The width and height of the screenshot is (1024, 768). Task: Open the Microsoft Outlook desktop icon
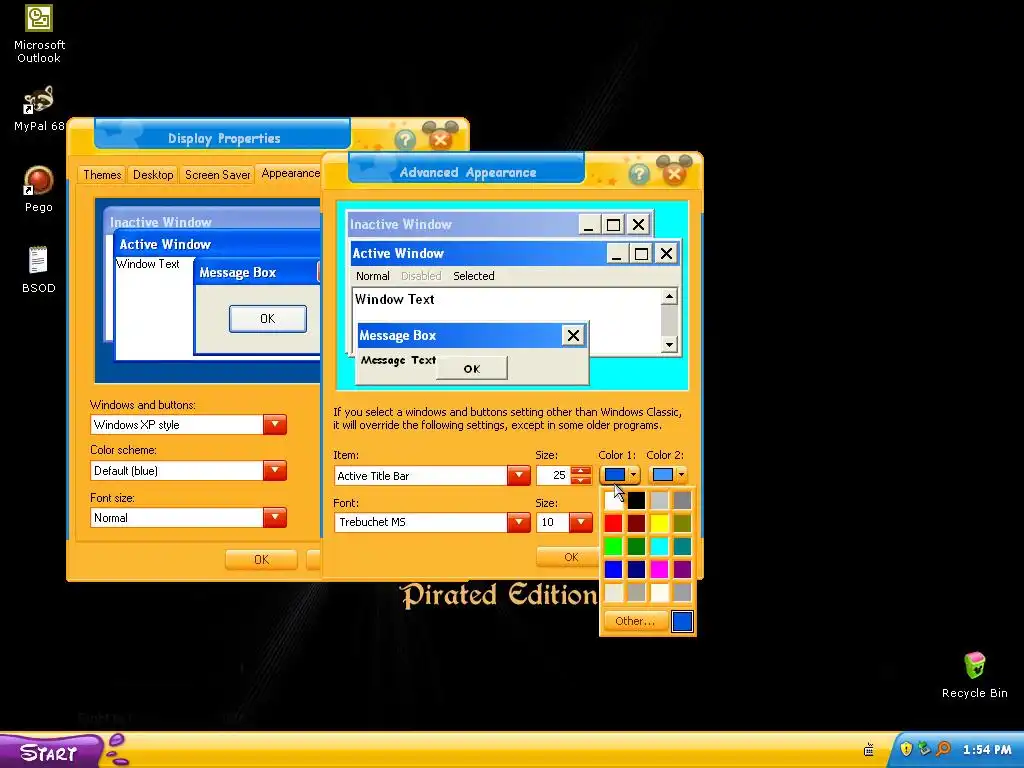coord(39,33)
